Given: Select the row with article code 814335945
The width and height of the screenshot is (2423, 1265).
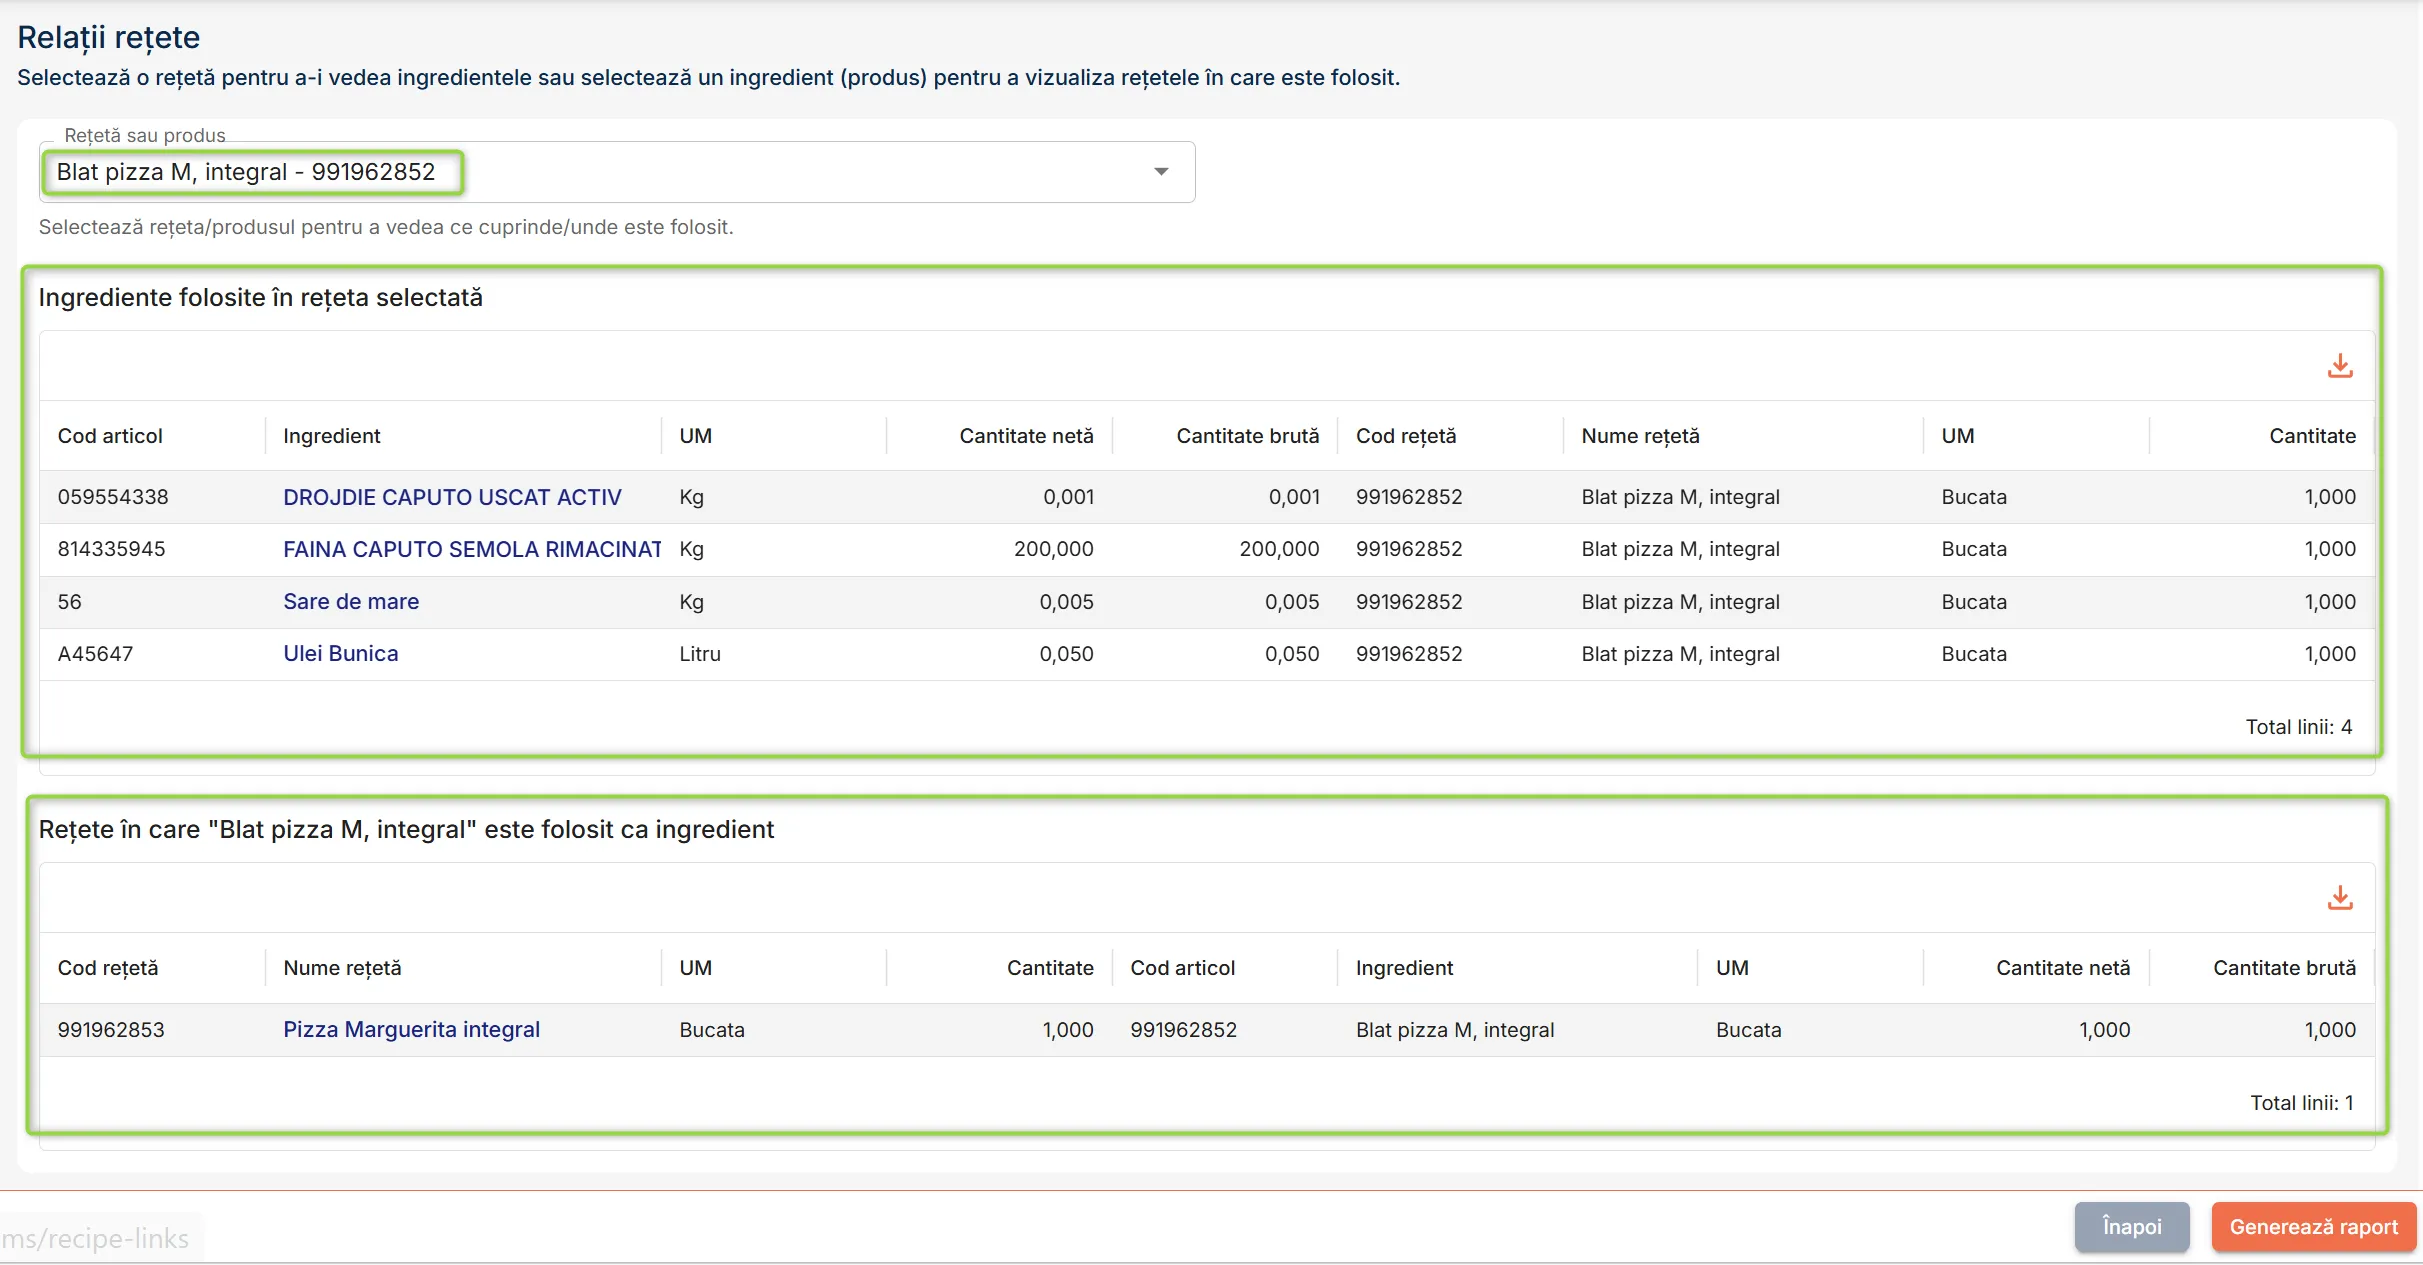Looking at the screenshot, I should pyautogui.click(x=1207, y=549).
